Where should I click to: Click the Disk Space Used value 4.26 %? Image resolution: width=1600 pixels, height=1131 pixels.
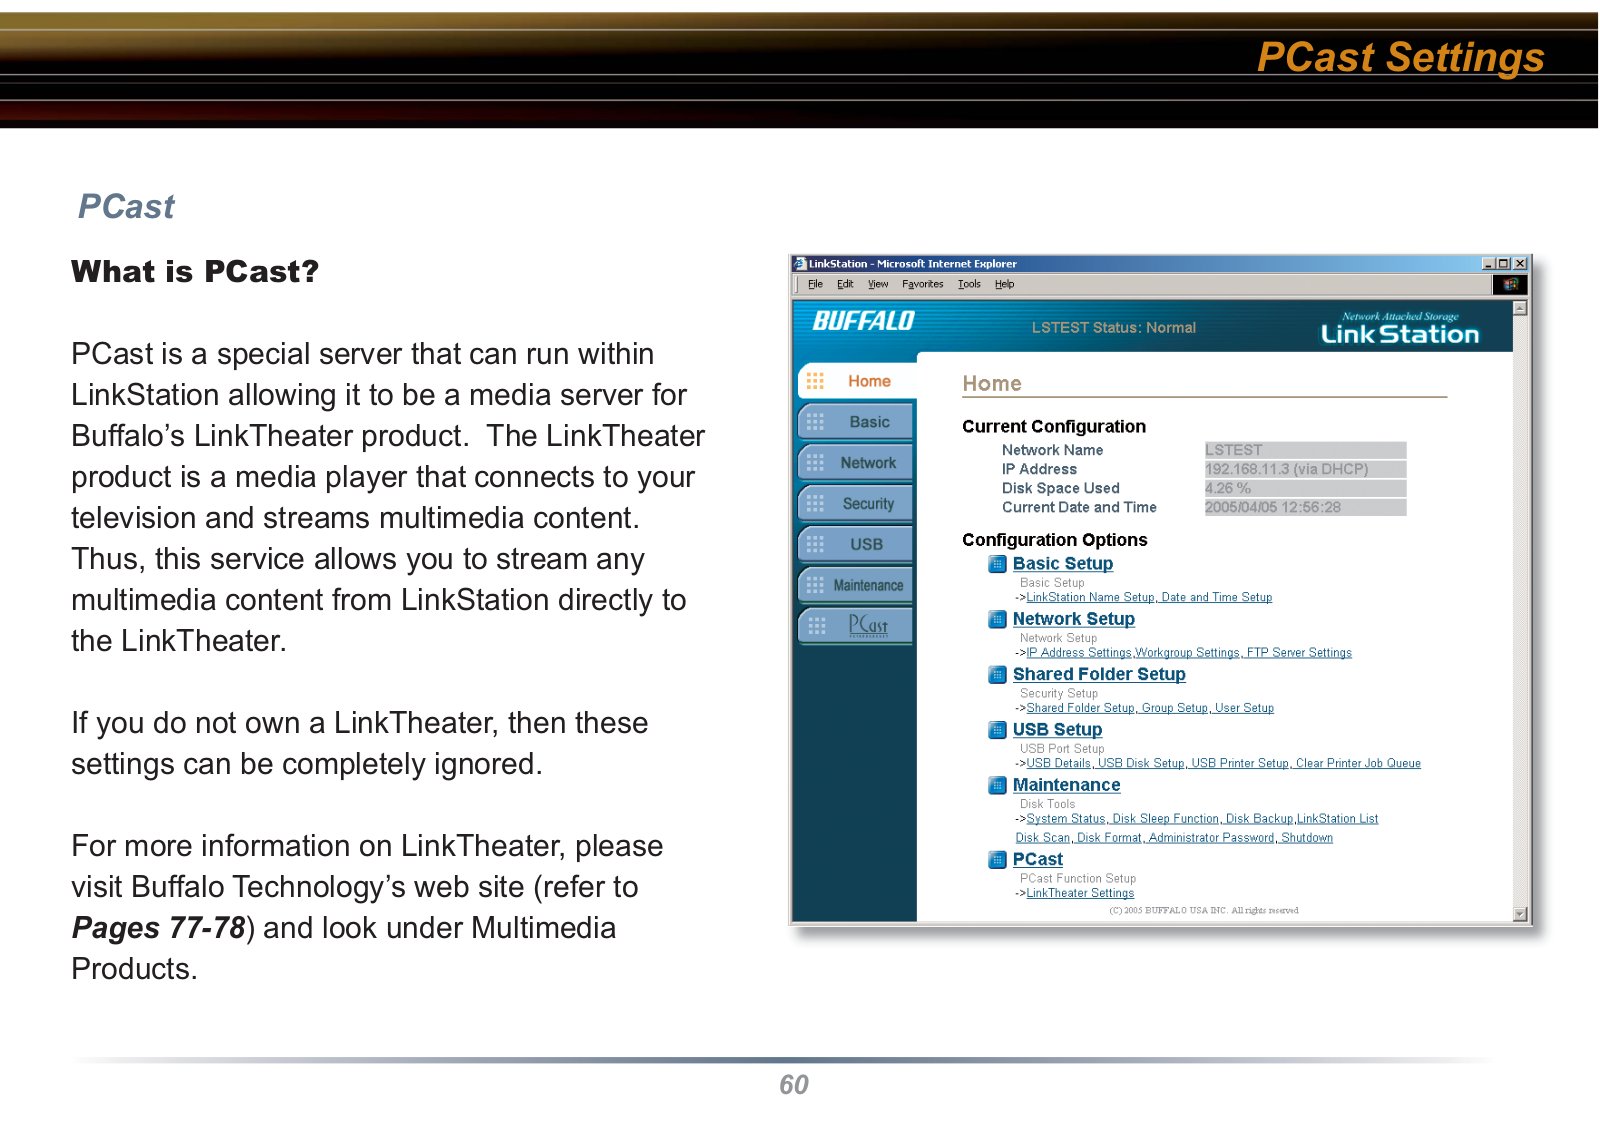pos(1305,489)
